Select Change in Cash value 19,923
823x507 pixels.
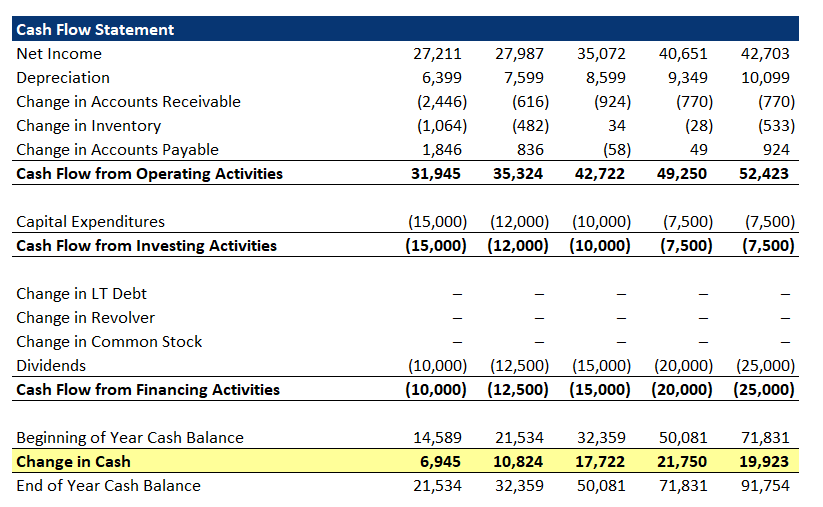pyautogui.click(x=764, y=462)
